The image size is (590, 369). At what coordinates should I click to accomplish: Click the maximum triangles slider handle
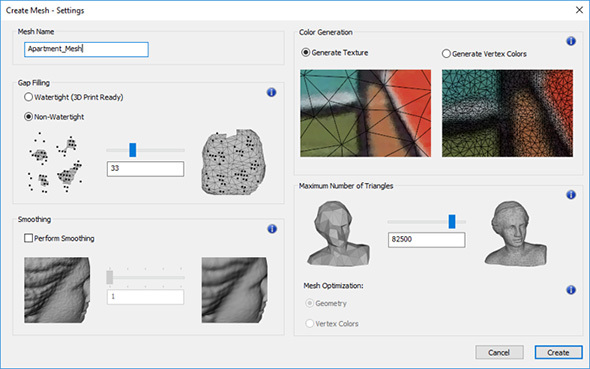pos(452,222)
